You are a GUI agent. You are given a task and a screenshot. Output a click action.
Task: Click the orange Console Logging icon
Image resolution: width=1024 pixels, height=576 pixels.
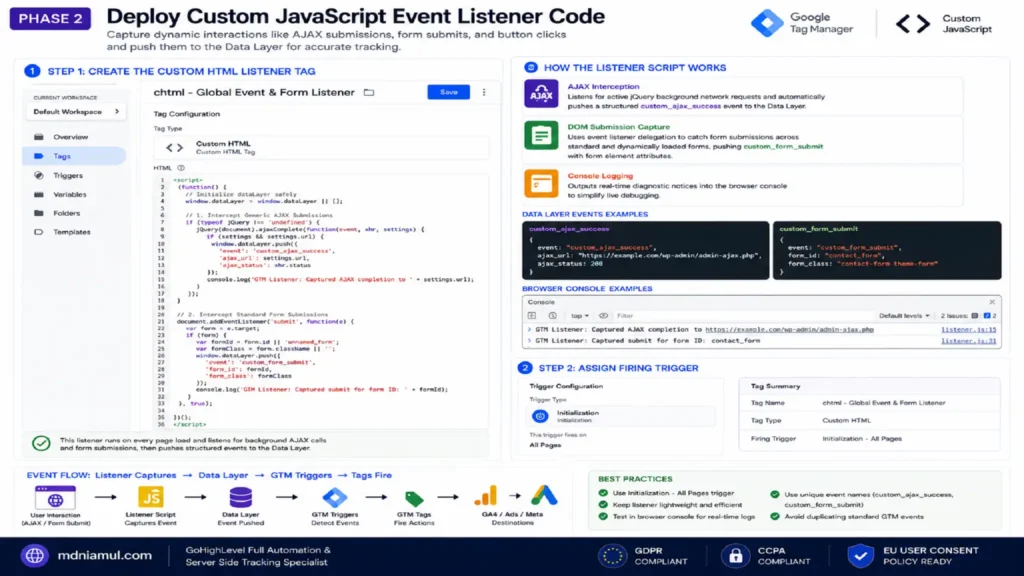click(541, 184)
